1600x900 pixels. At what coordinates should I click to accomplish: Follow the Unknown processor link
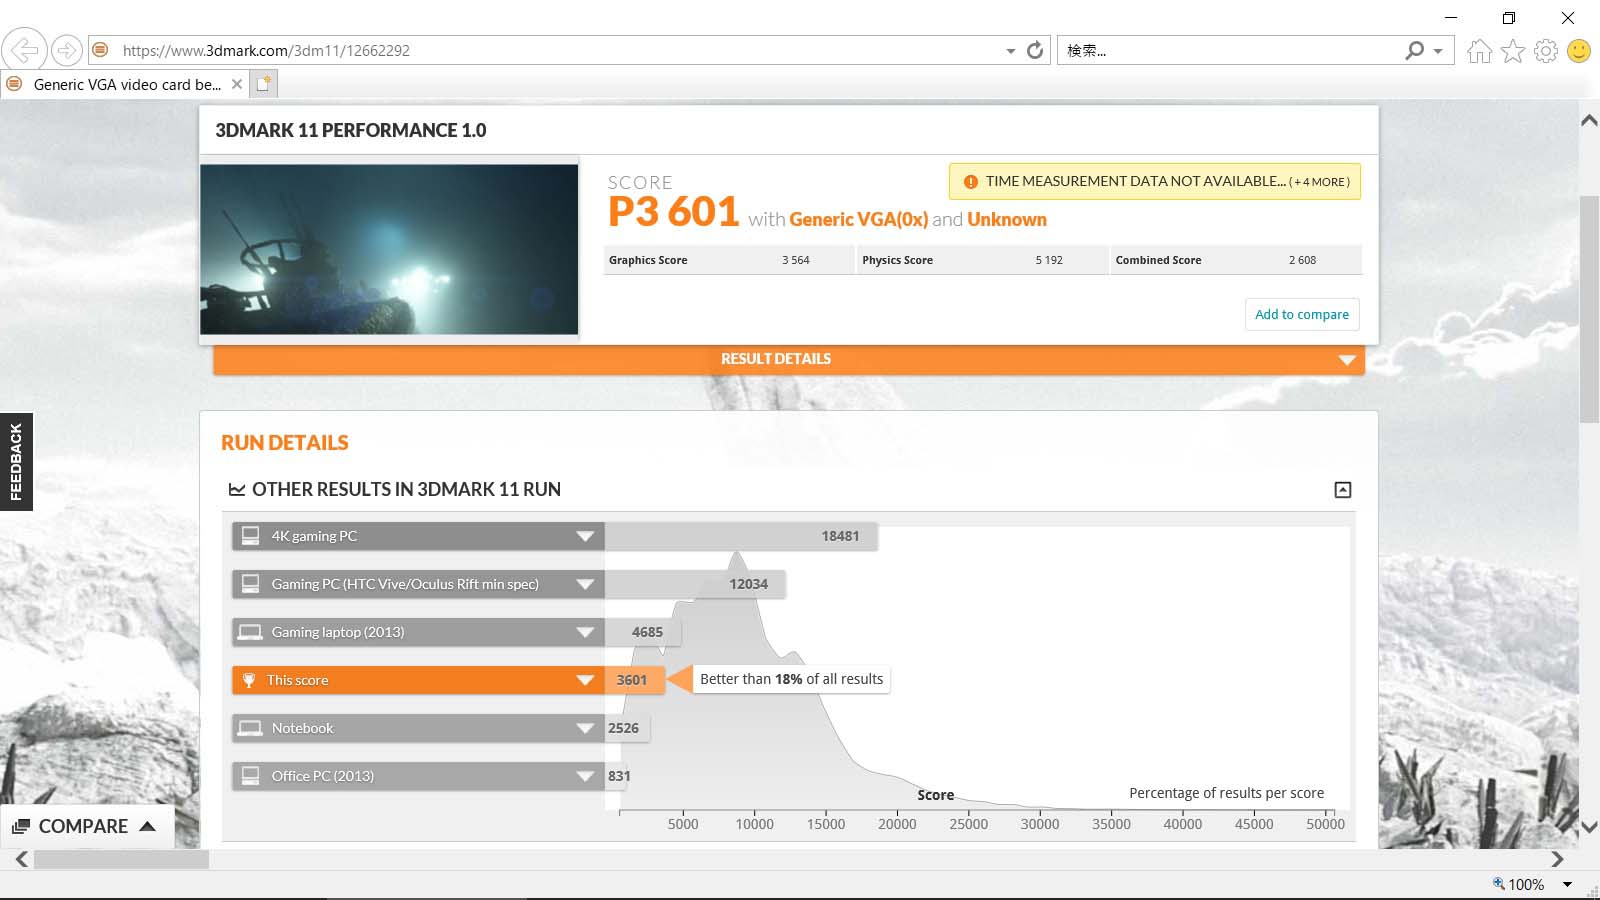(x=1007, y=219)
